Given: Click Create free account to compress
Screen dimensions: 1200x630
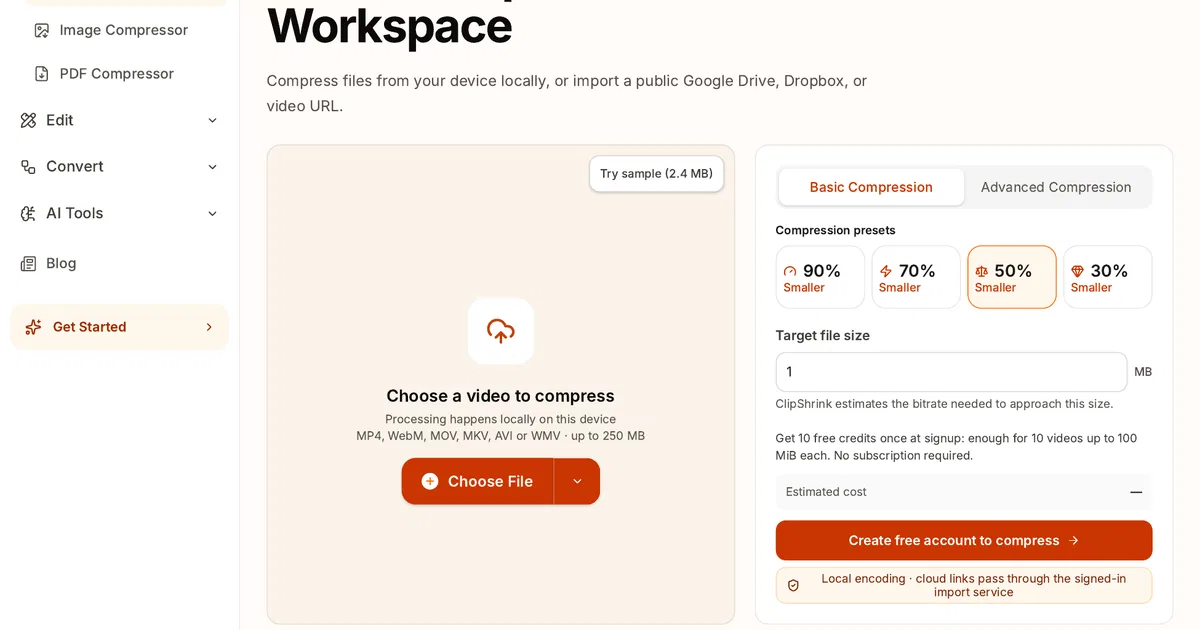Looking at the screenshot, I should (964, 540).
